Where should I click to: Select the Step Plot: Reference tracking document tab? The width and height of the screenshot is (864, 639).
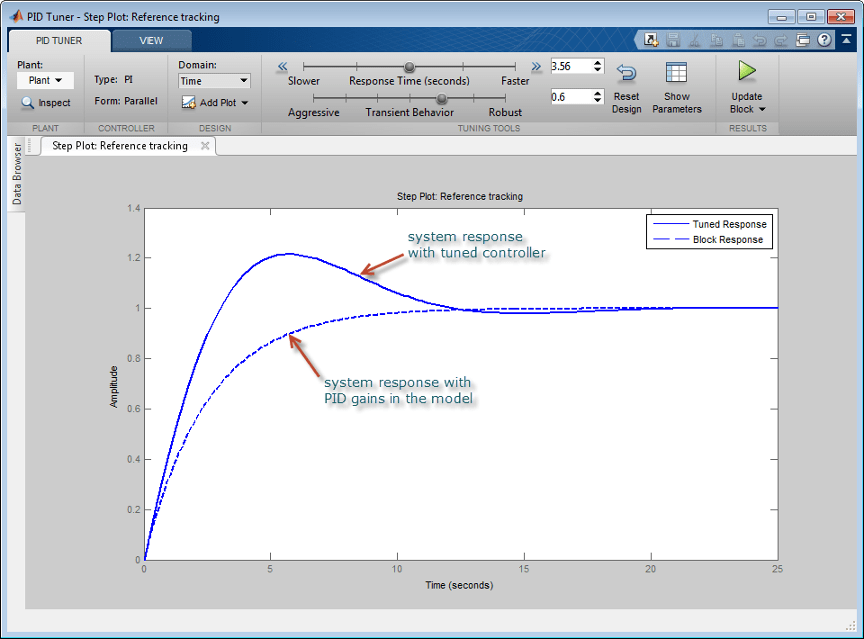pos(120,145)
